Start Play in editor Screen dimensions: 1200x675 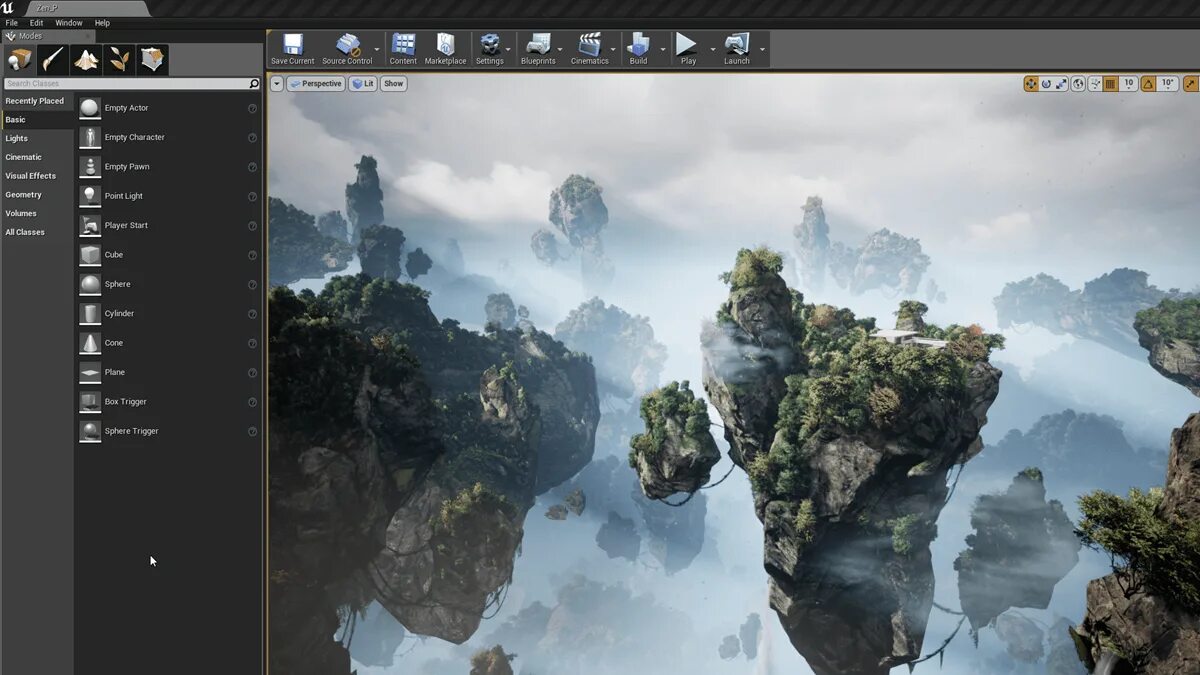coord(688,49)
